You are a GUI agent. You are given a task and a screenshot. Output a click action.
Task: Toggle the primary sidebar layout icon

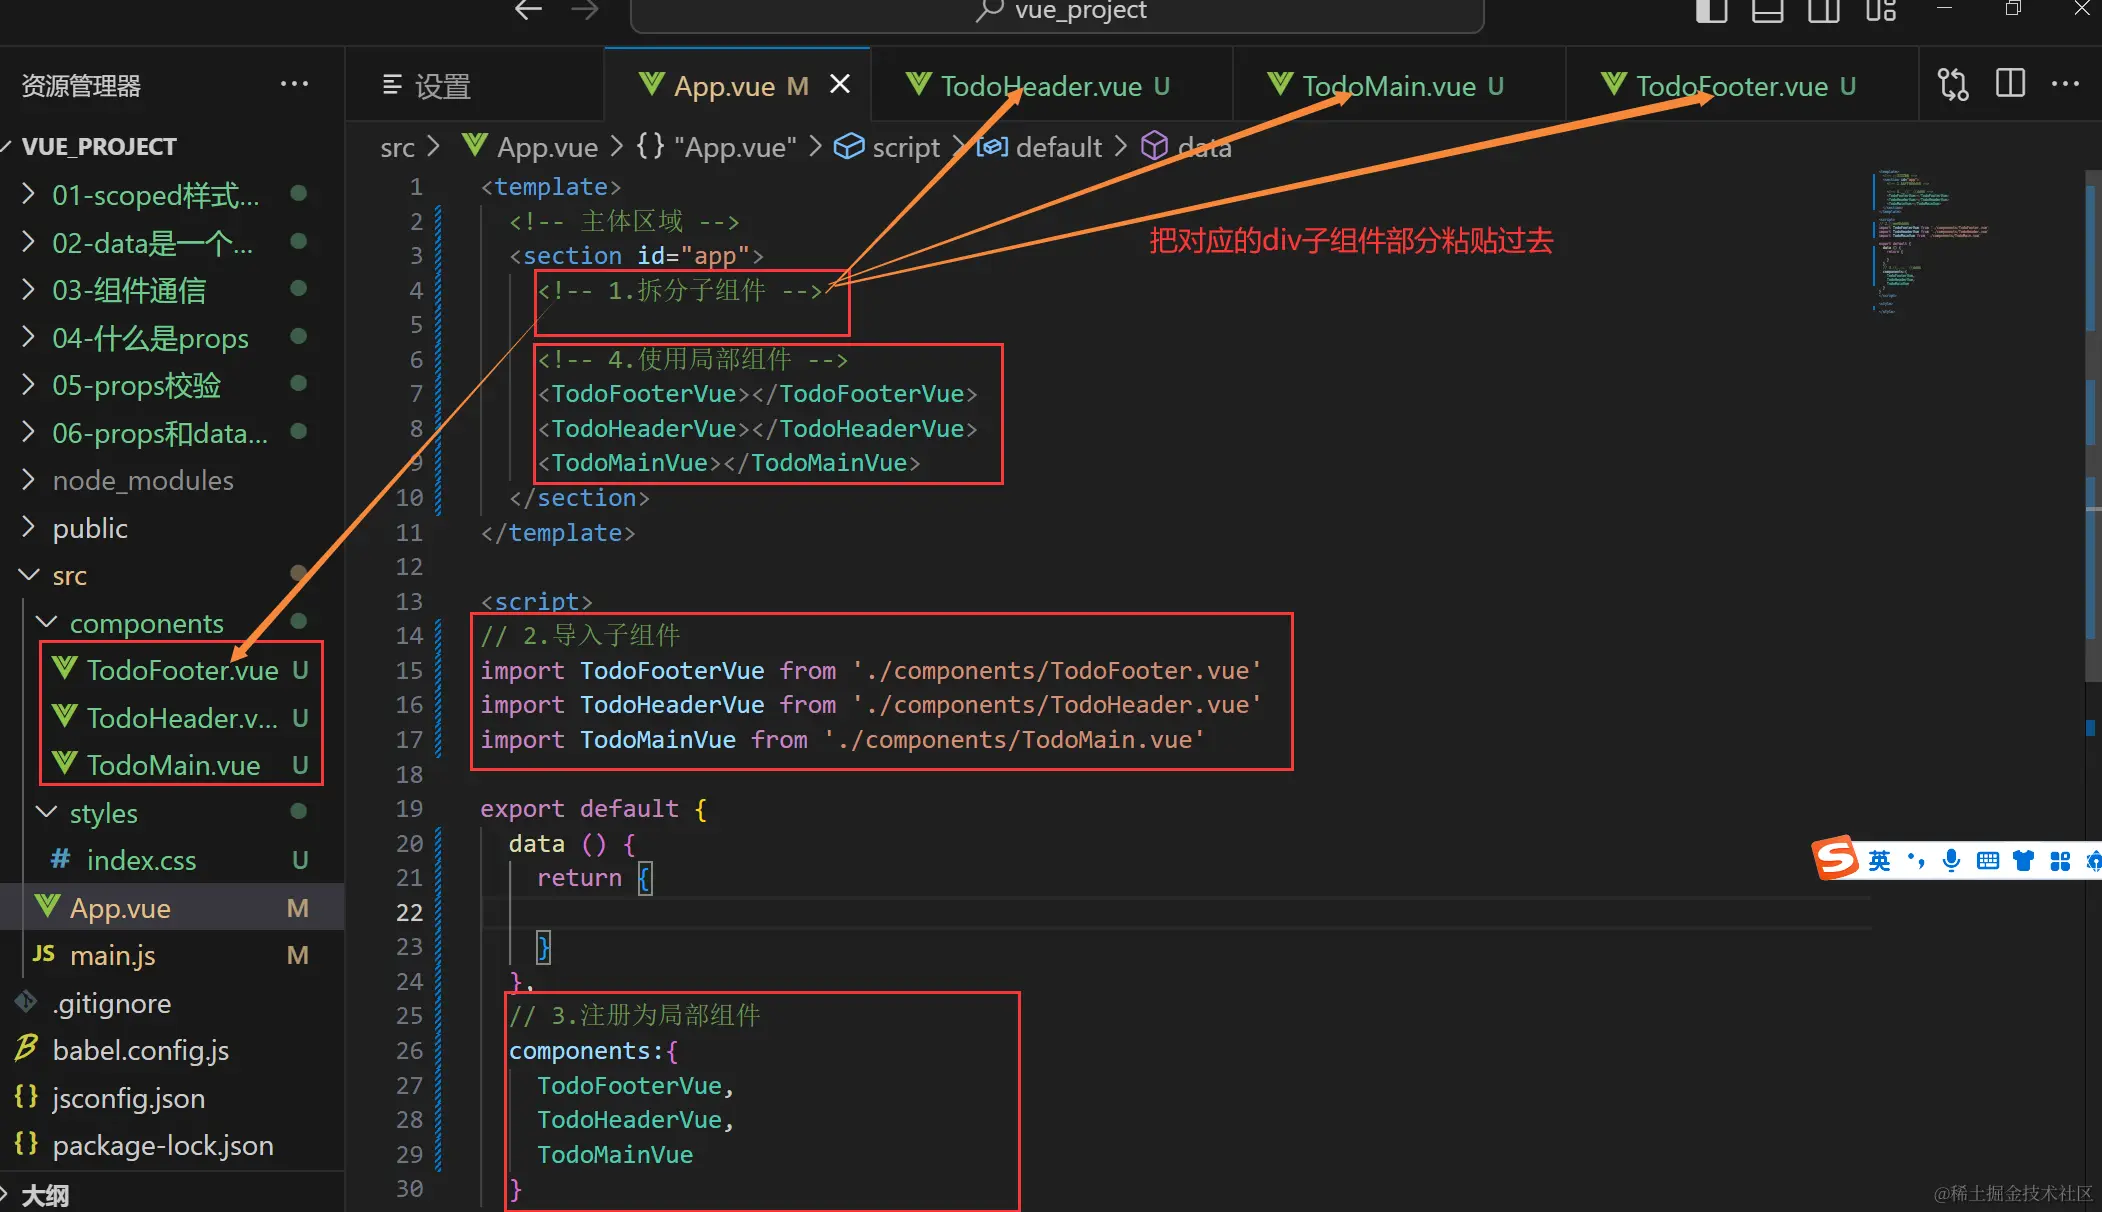click(x=1711, y=11)
